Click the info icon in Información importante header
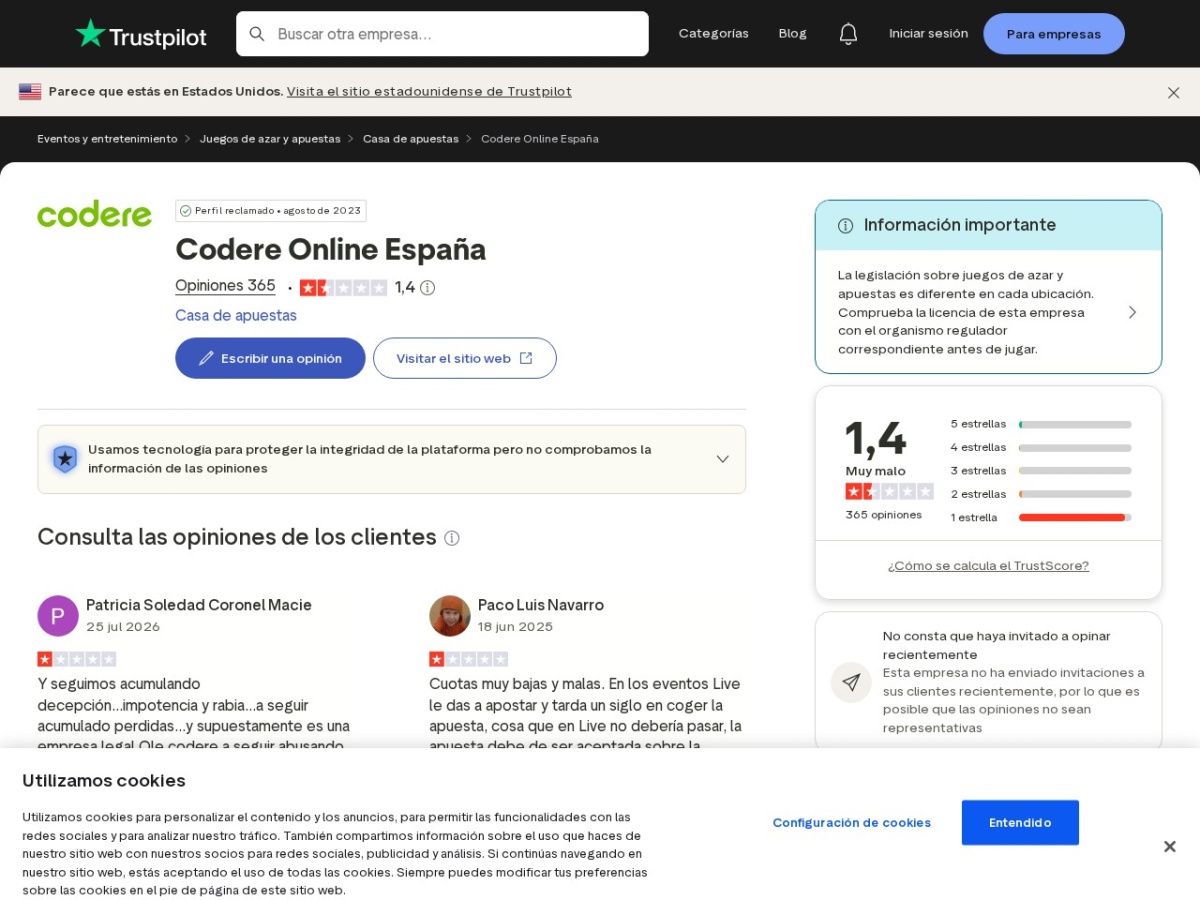Screen dimensions: 1200x900 (x=845, y=226)
